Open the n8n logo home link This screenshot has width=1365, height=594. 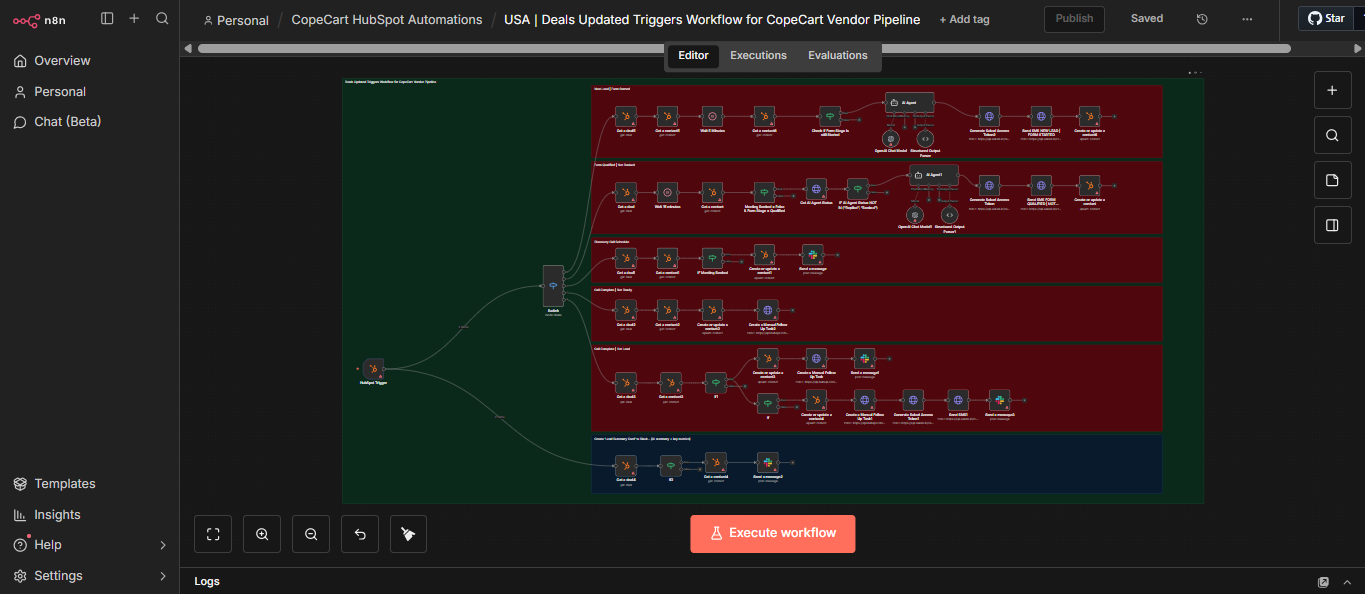click(x=39, y=19)
